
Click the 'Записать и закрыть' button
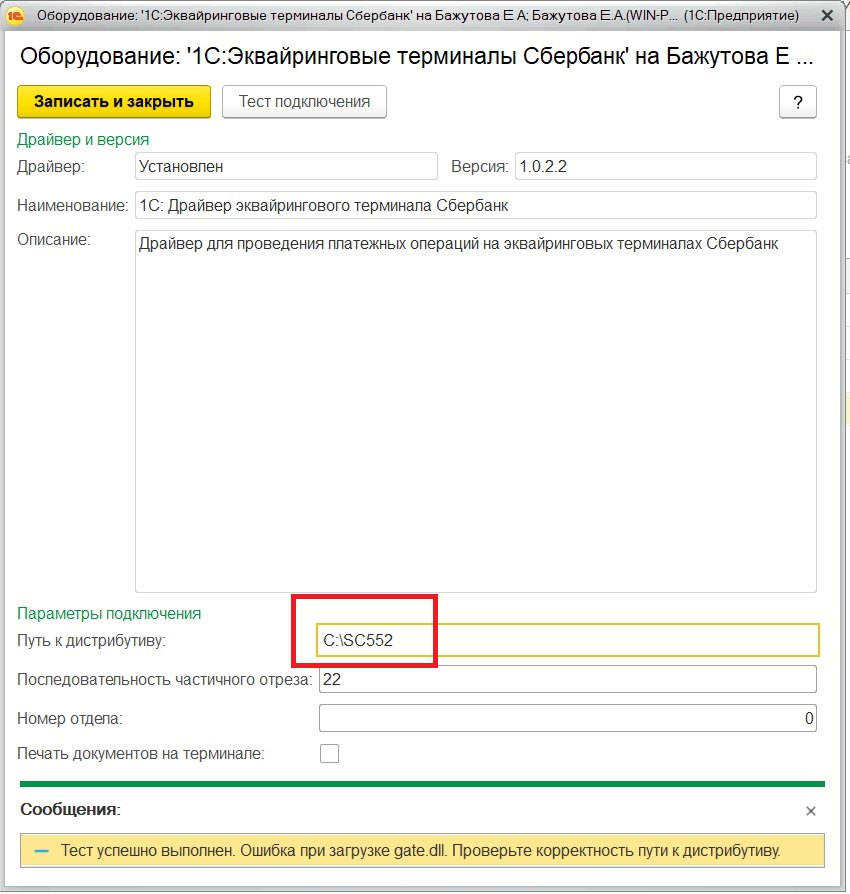114,101
